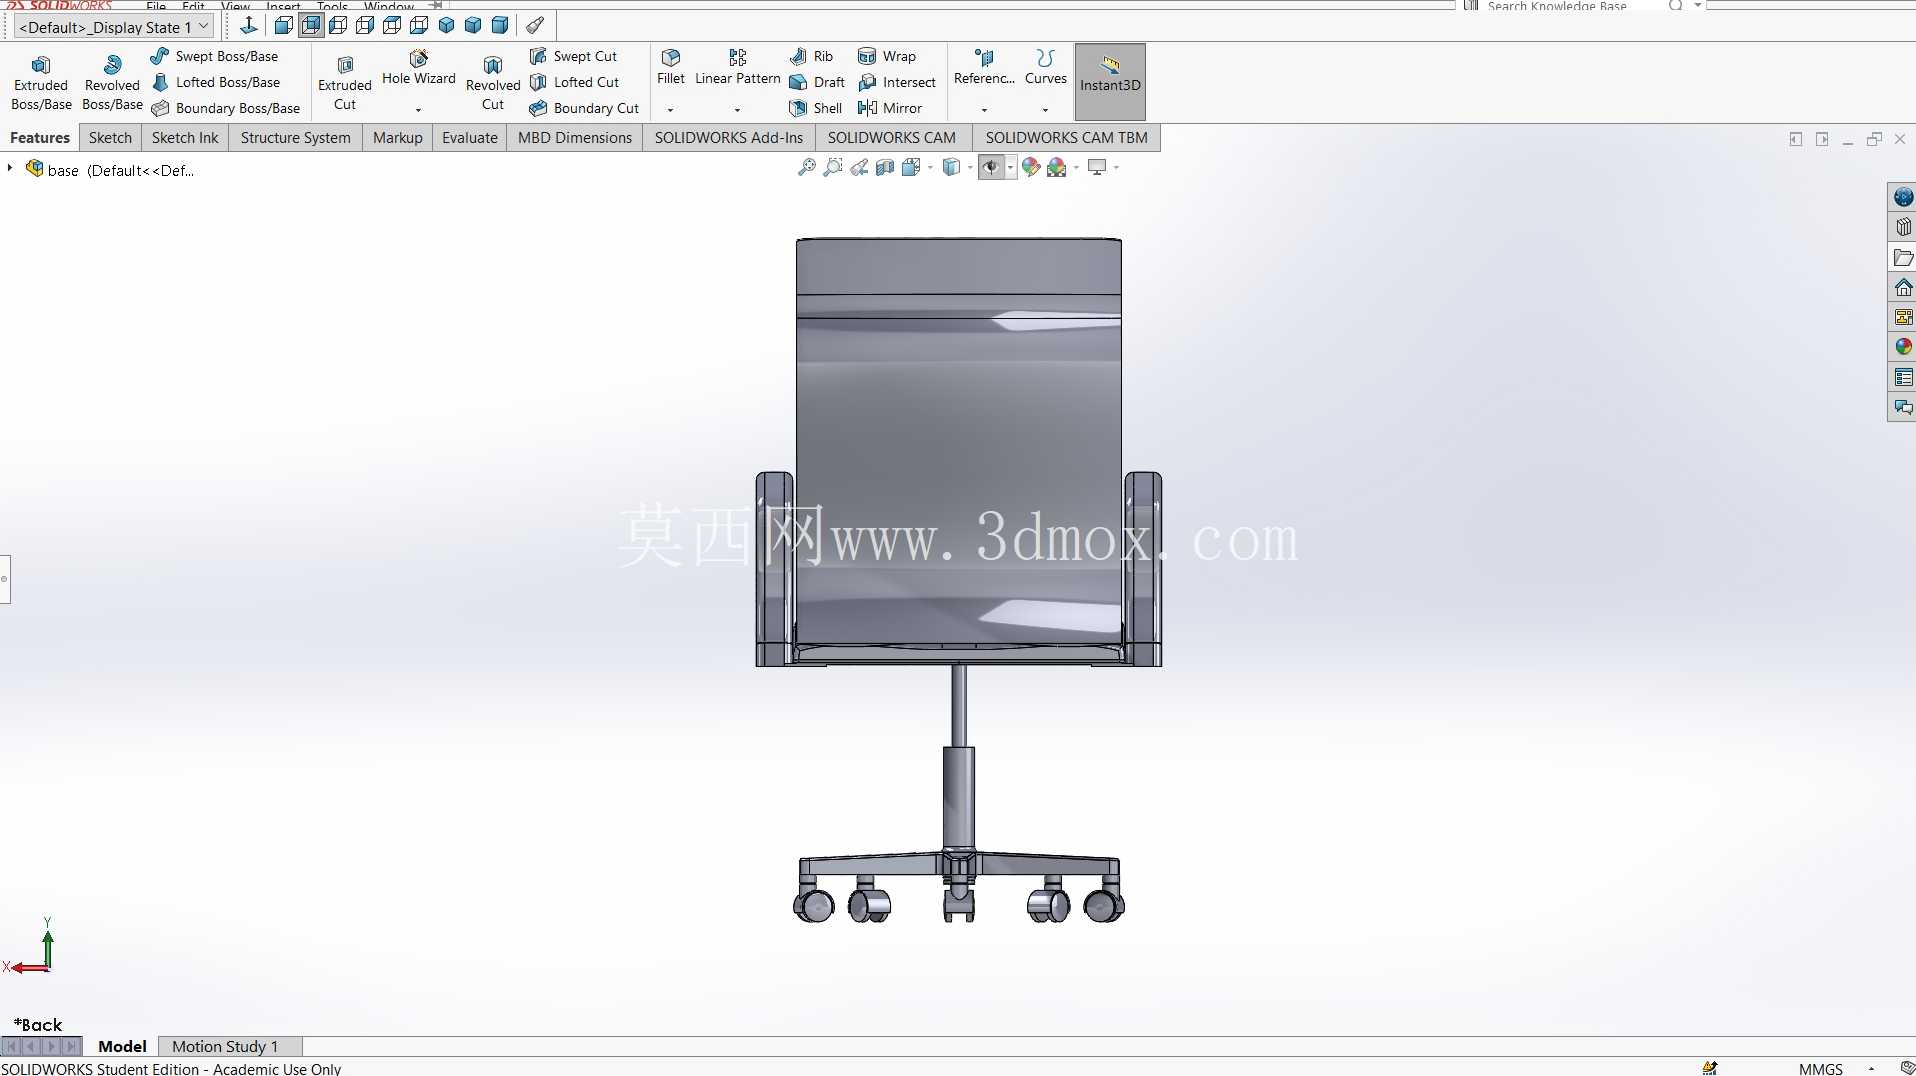
Task: Open SOLIDWORKS Resources globe in task pane
Action: coord(1903,197)
